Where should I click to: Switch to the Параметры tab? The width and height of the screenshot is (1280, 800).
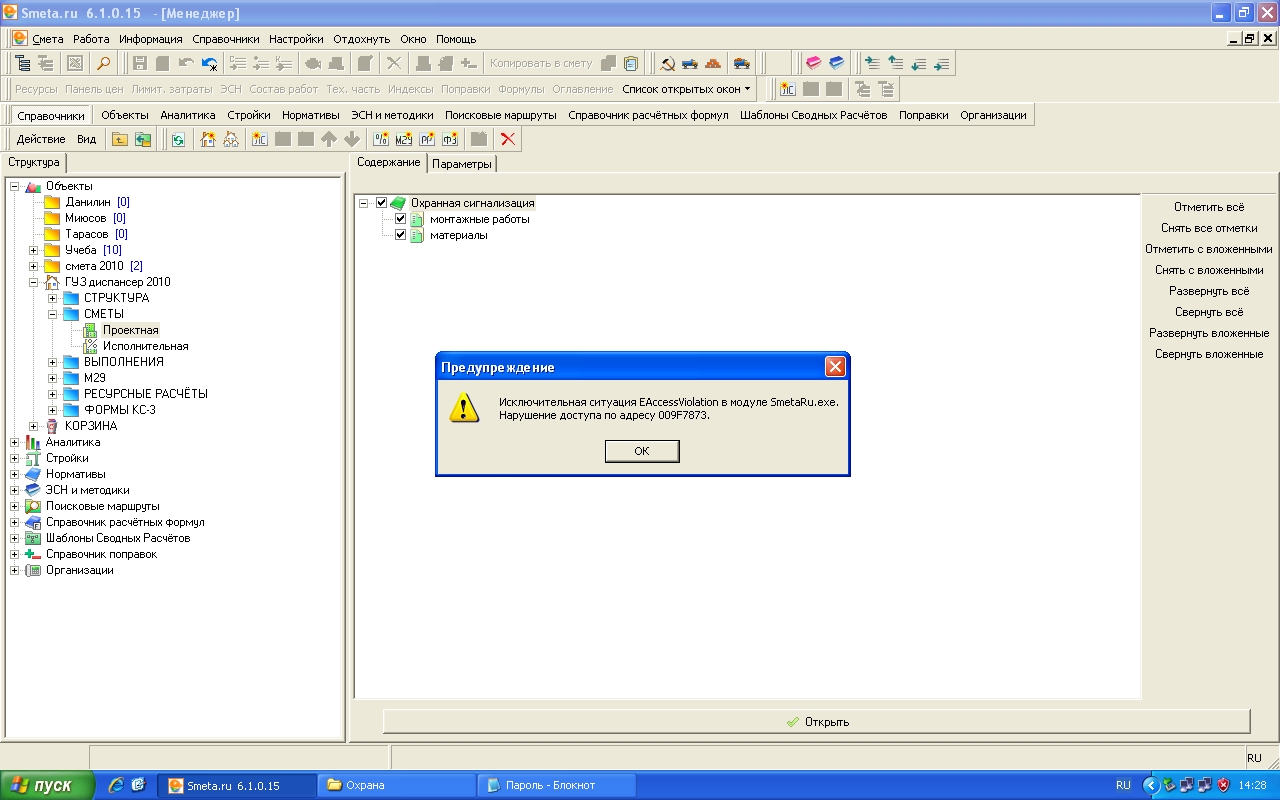tap(462, 164)
